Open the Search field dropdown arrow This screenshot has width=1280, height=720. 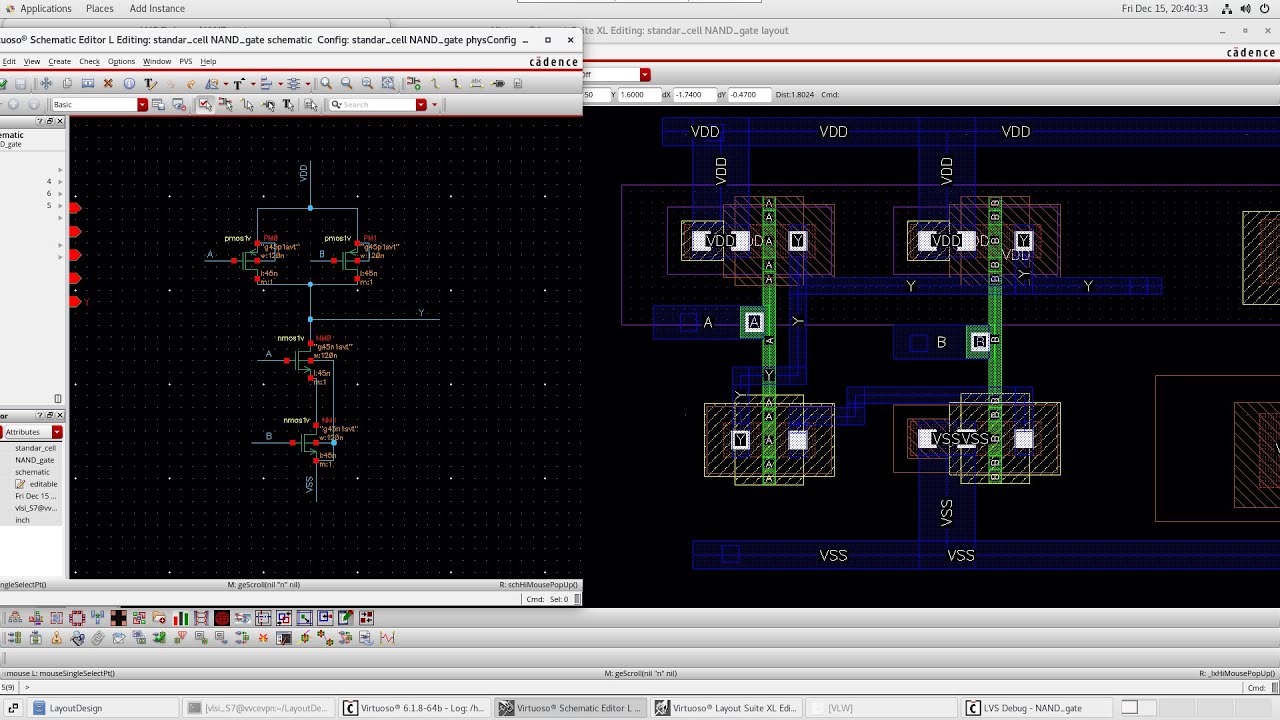click(x=421, y=104)
